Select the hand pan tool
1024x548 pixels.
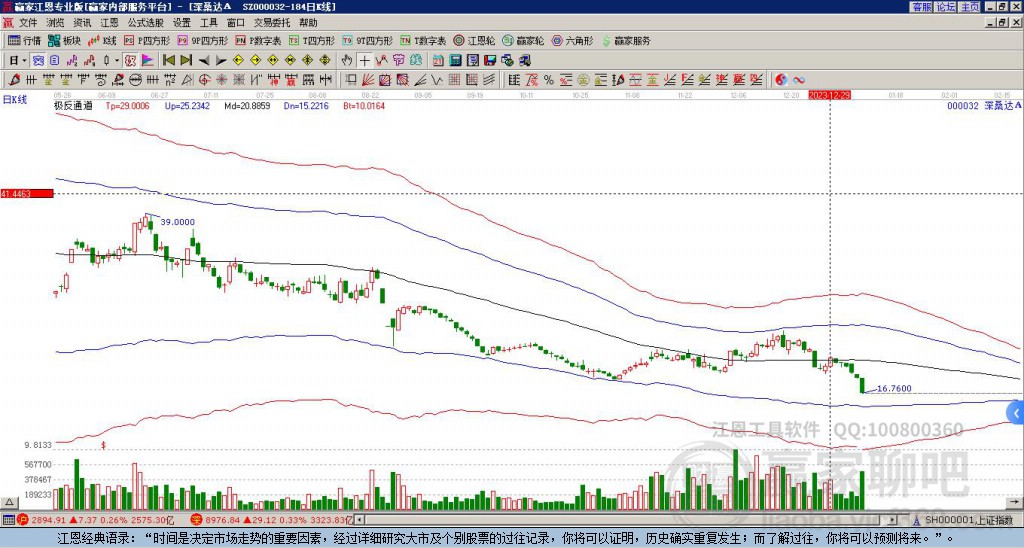347,61
